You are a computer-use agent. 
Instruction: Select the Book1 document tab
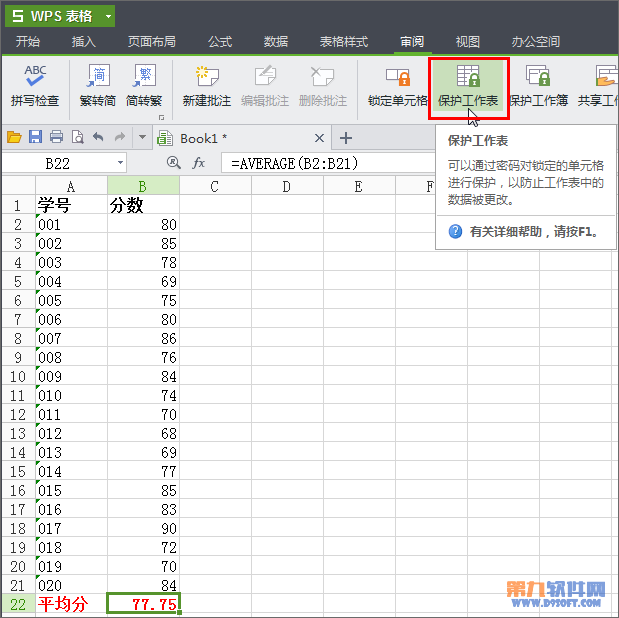(x=241, y=138)
